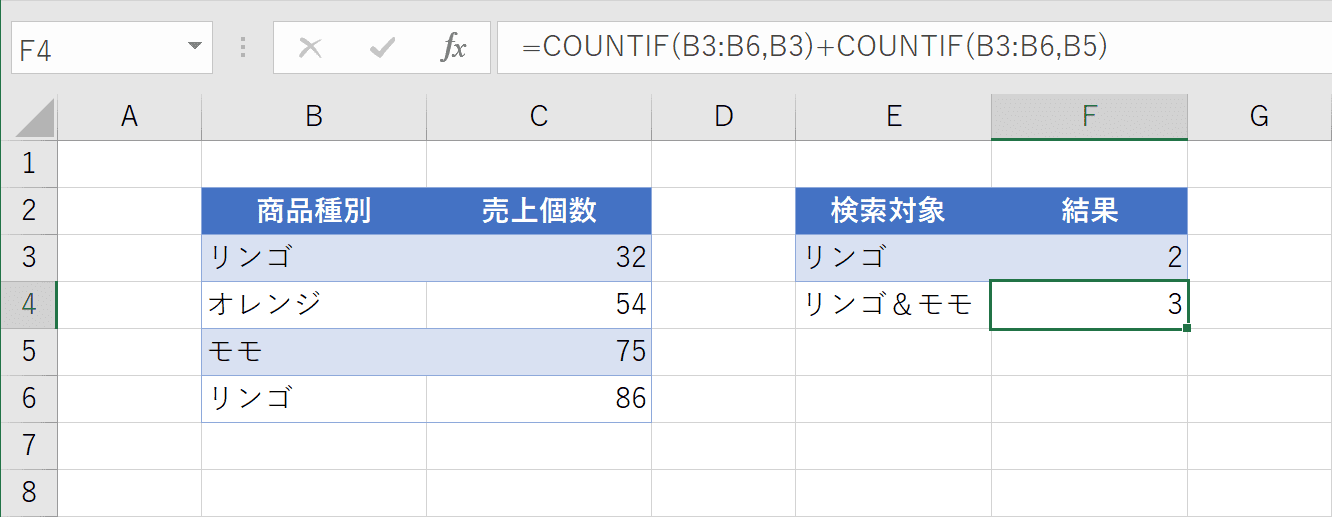Select column F header
1332x517 pixels.
[x=1090, y=117]
